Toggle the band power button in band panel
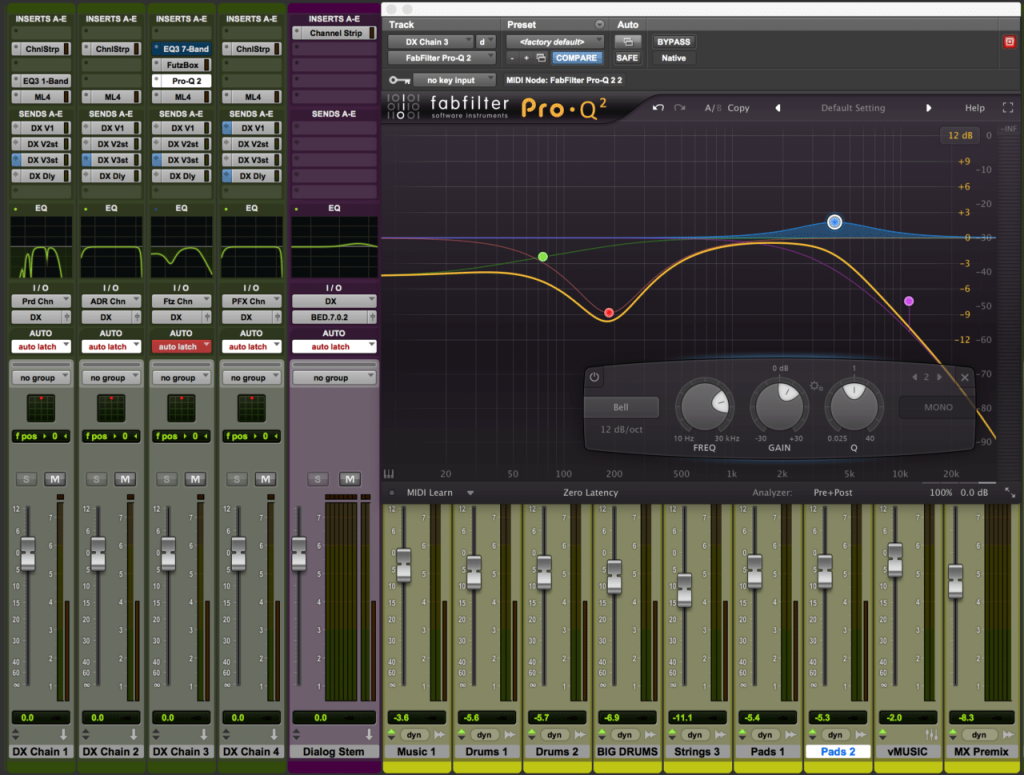The image size is (1024, 775). 594,377
